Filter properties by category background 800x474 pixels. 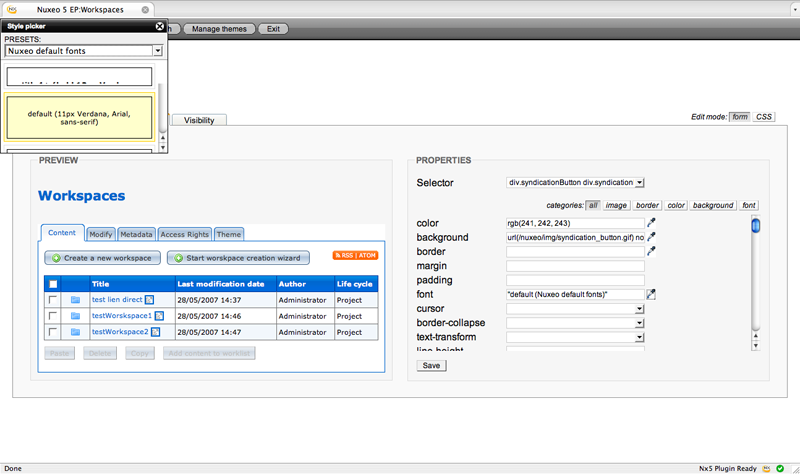click(713, 205)
